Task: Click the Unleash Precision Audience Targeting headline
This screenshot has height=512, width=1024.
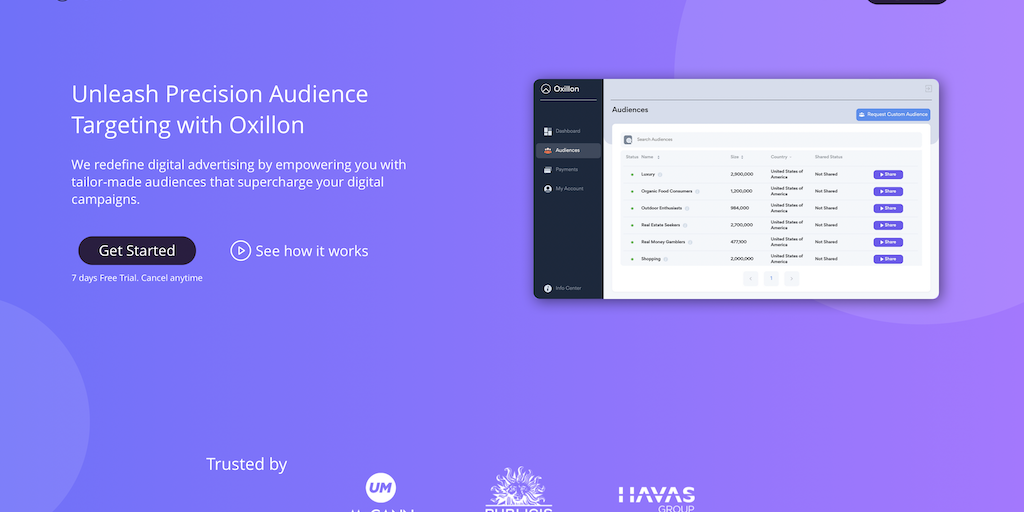Action: coord(219,109)
